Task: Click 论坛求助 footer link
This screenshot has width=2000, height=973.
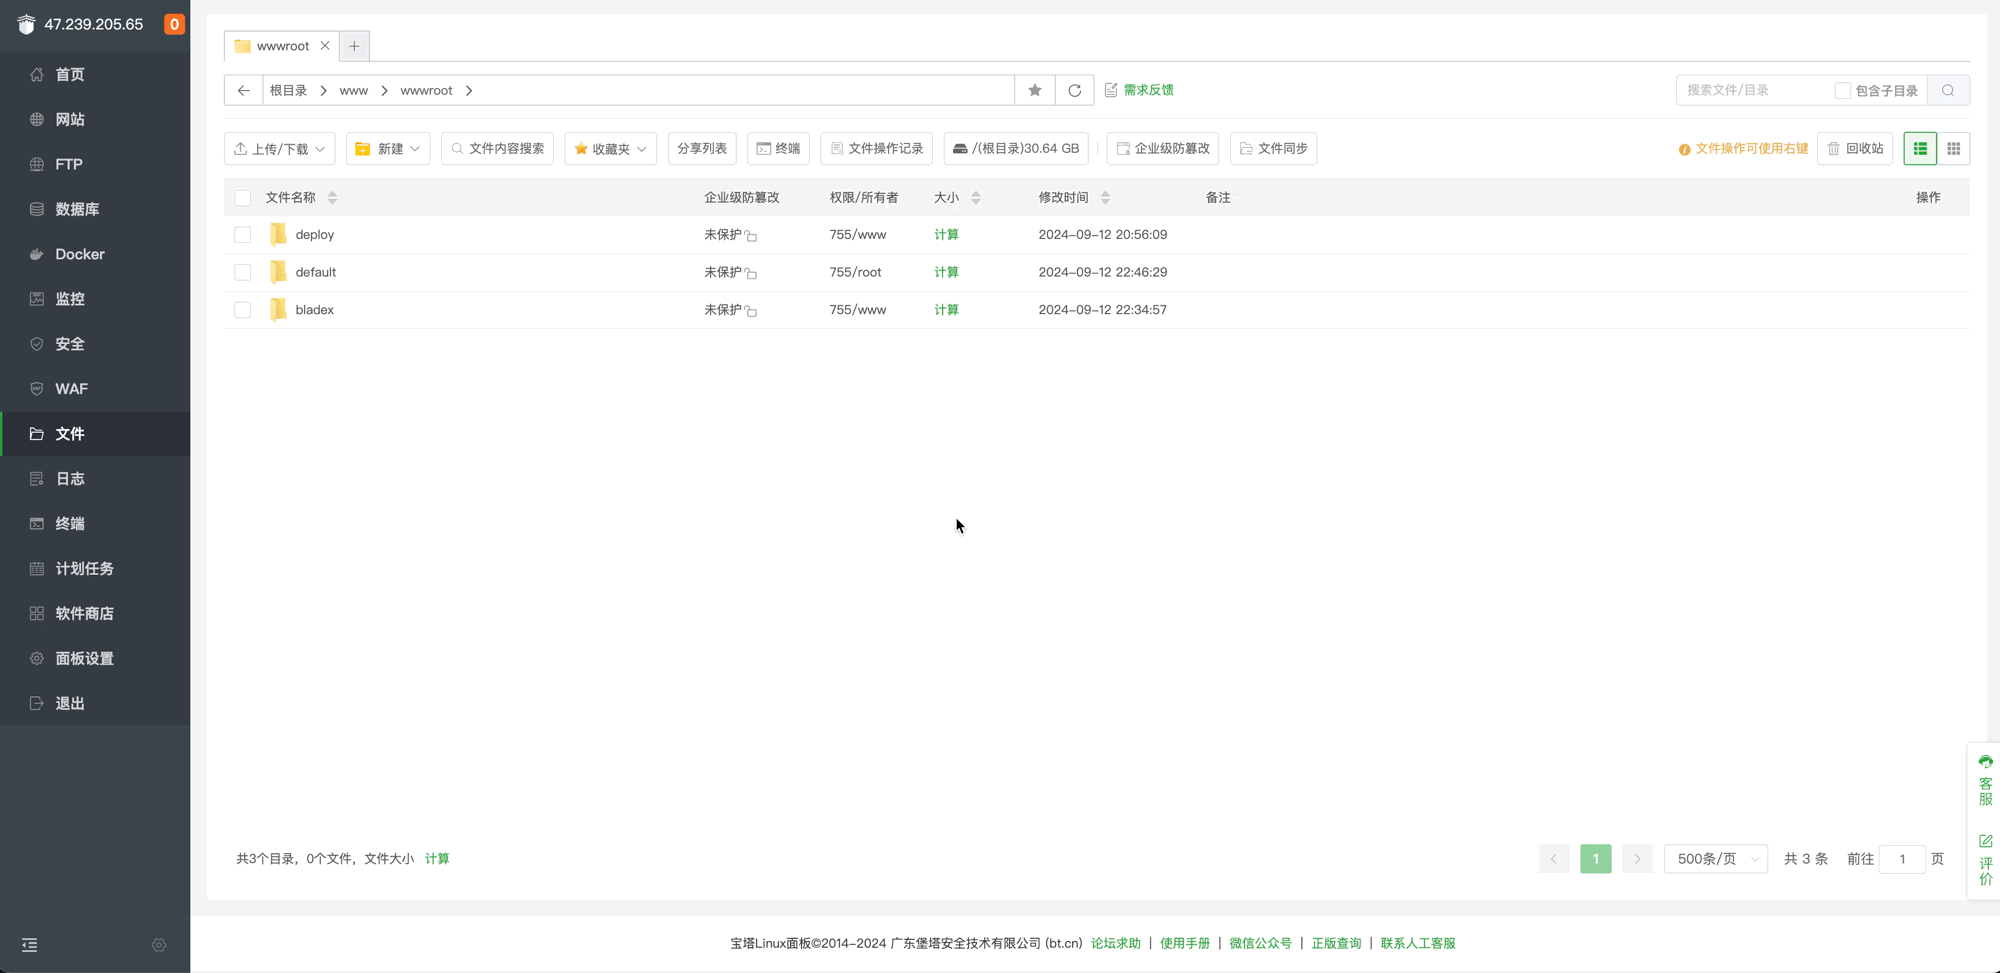Action: [1116, 944]
